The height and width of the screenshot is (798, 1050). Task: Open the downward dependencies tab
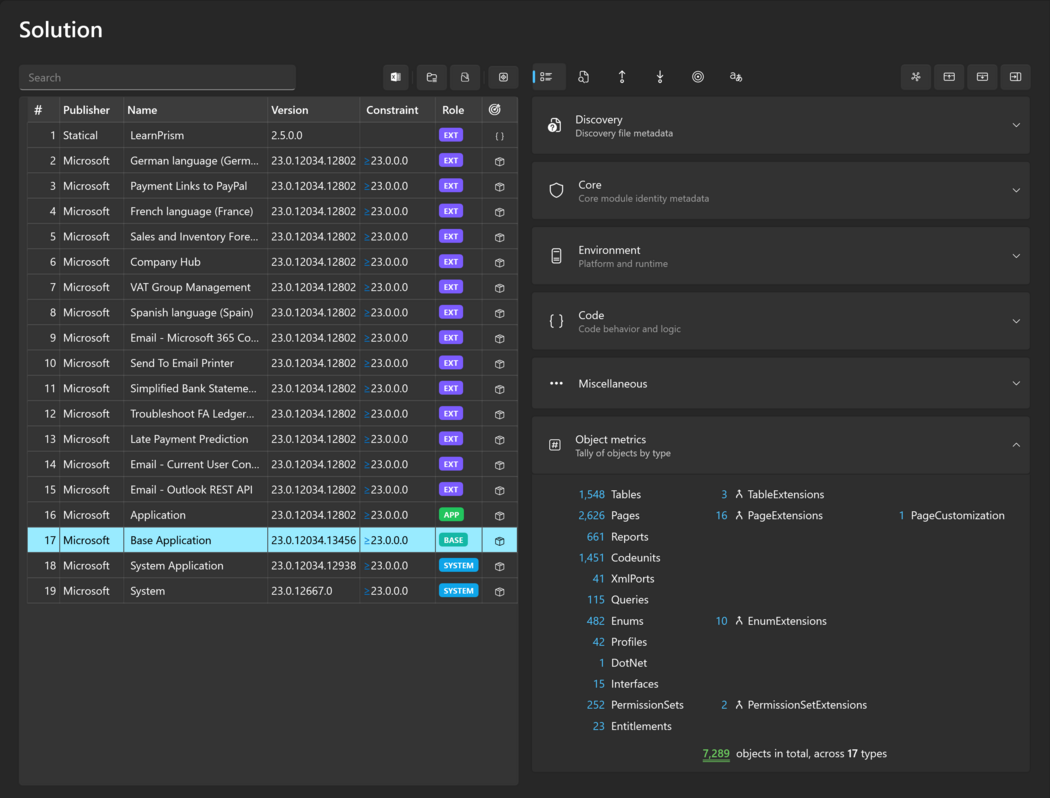pos(660,77)
